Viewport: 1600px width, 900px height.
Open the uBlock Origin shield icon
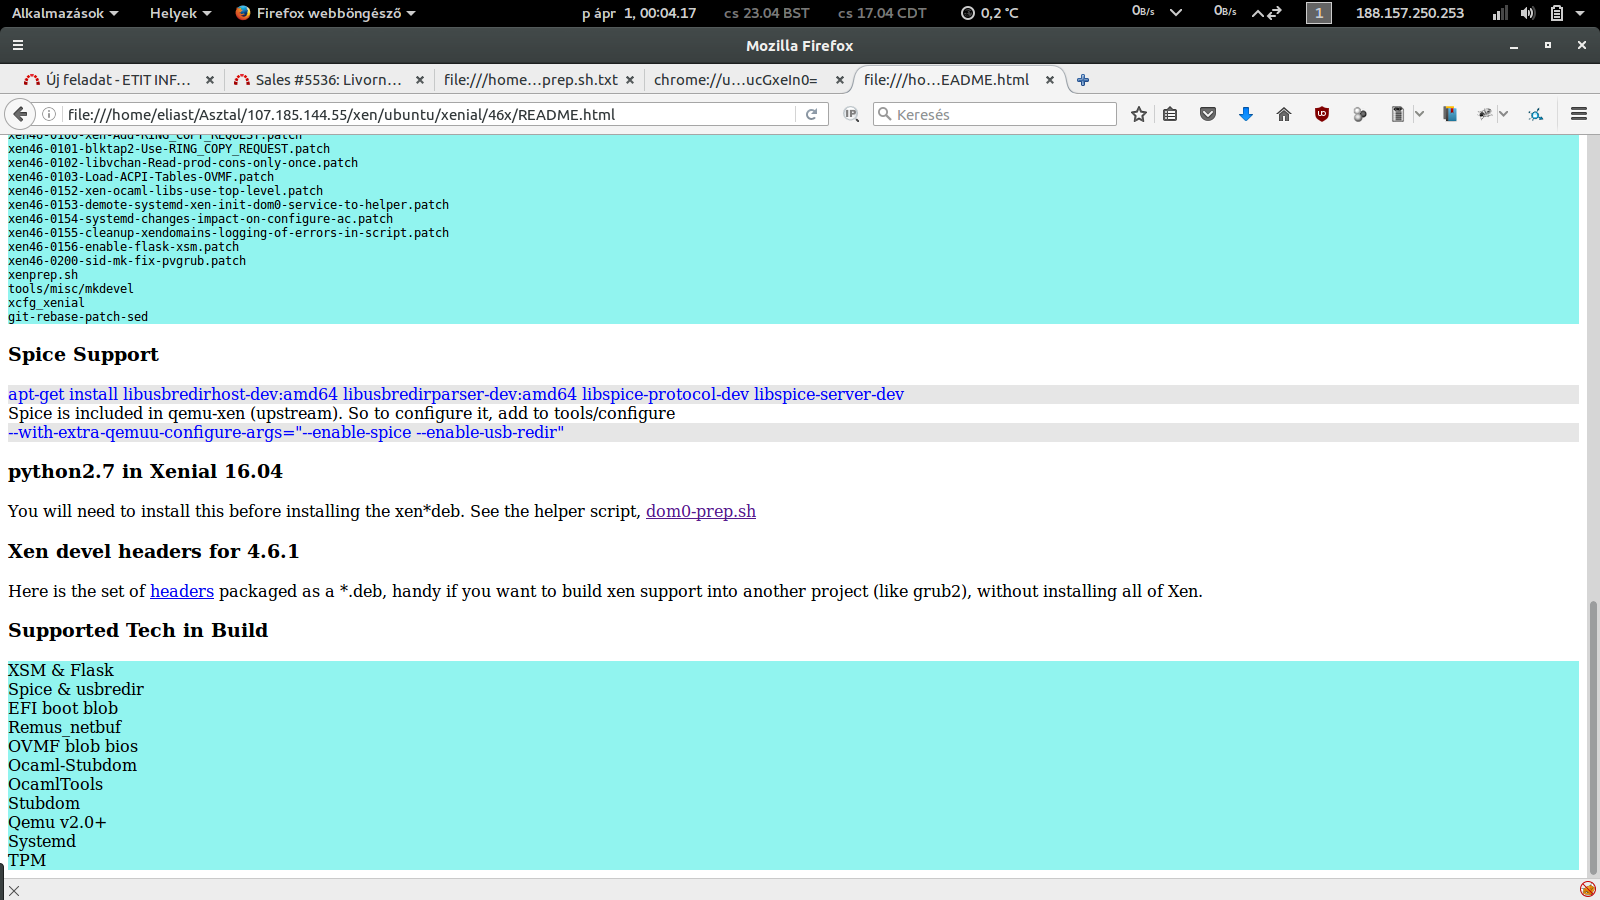pos(1322,114)
